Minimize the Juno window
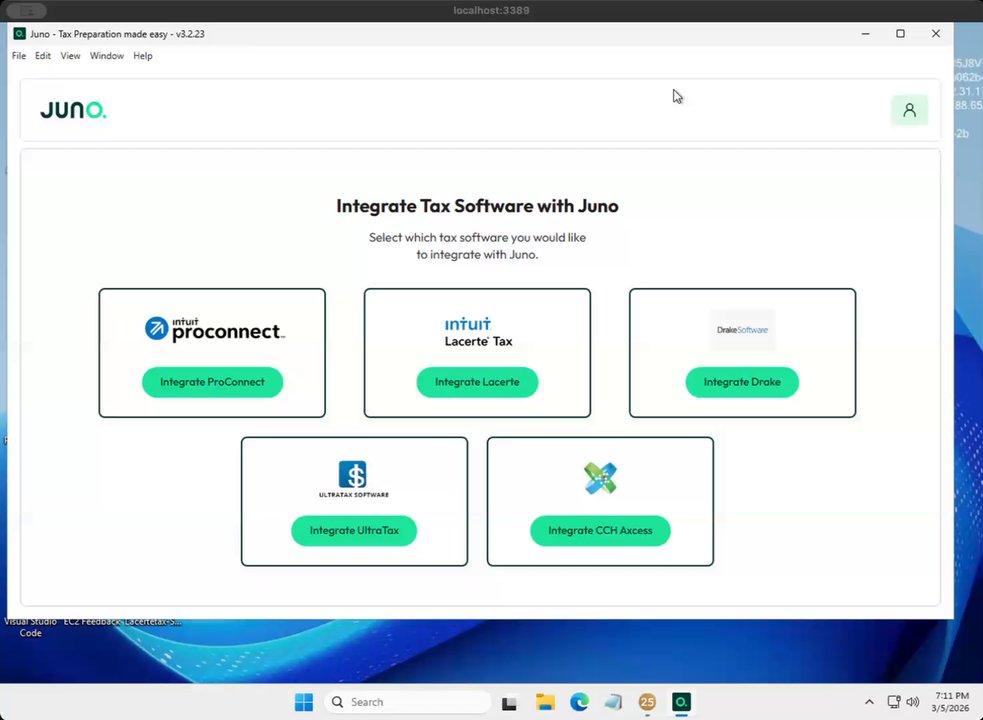Screen dimensions: 983x720 866,34
